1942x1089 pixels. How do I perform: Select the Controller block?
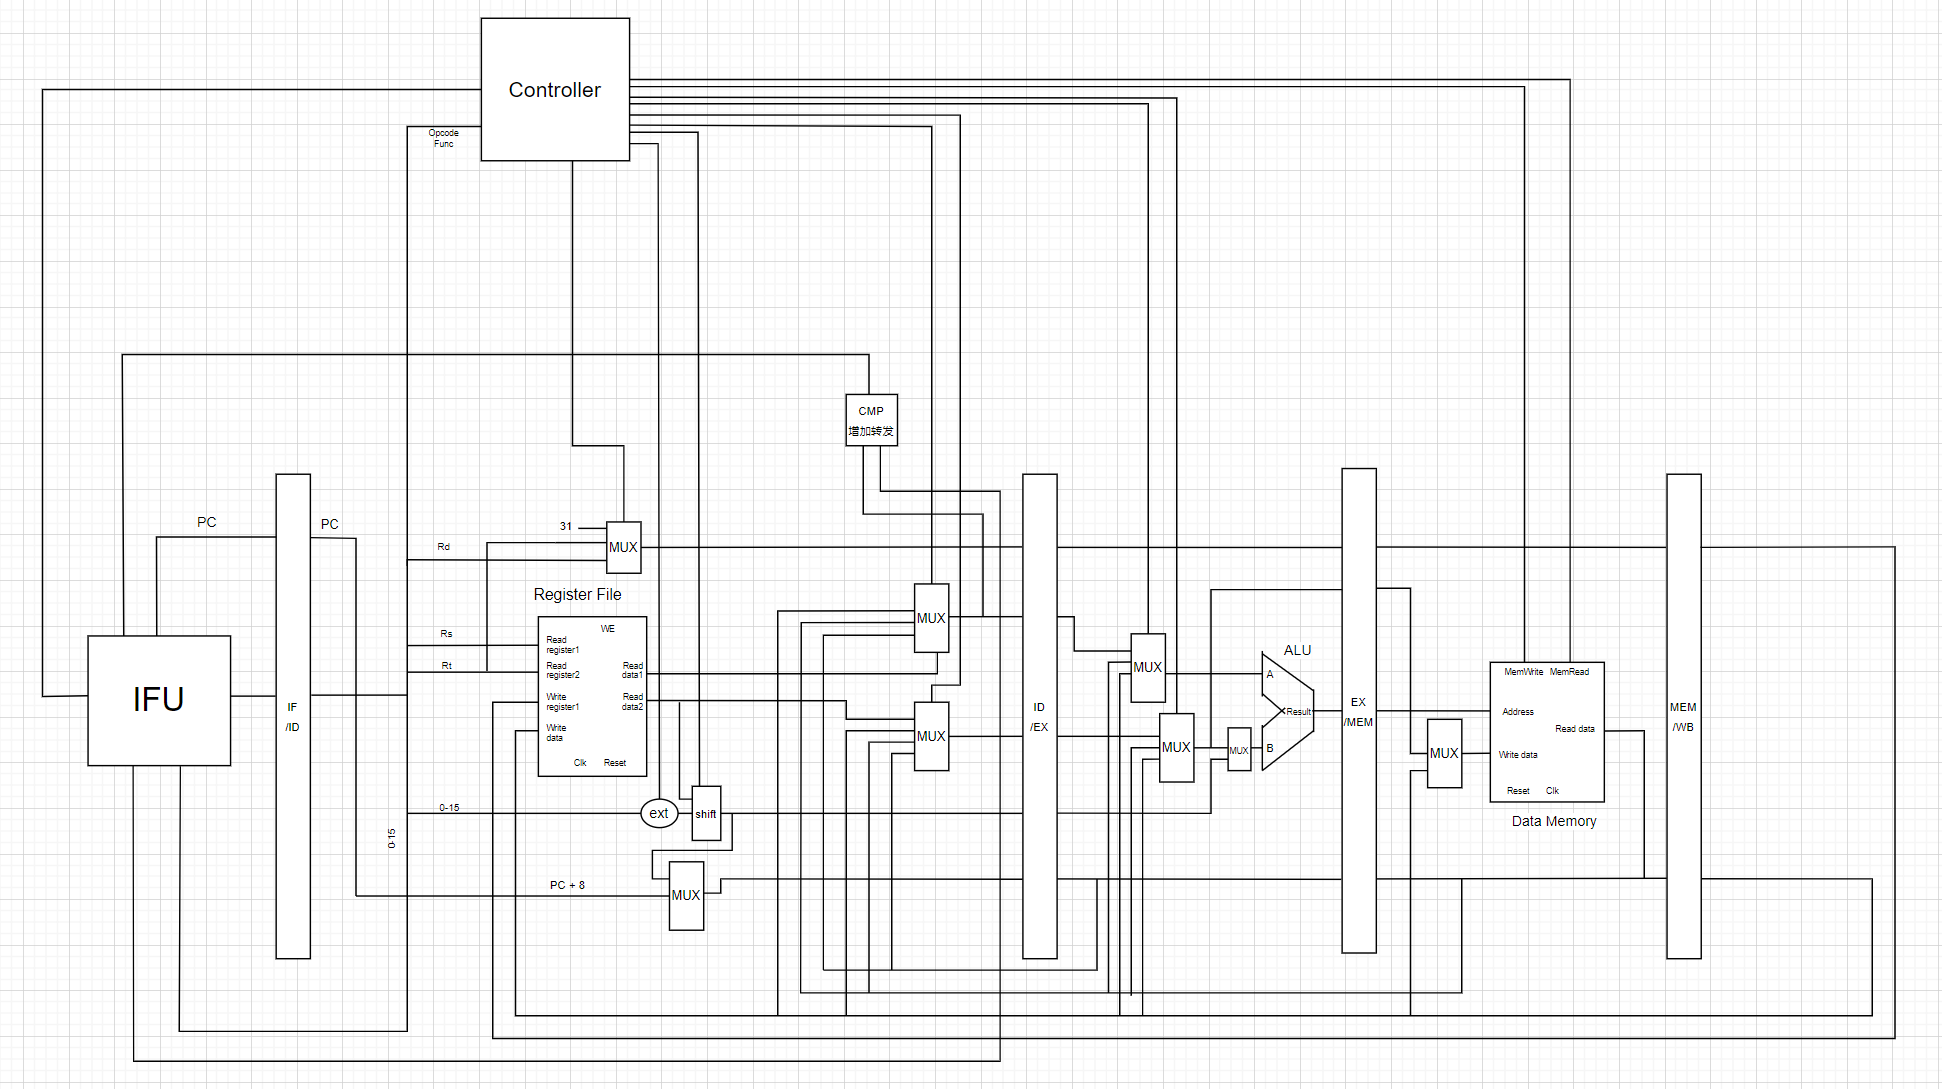point(555,89)
